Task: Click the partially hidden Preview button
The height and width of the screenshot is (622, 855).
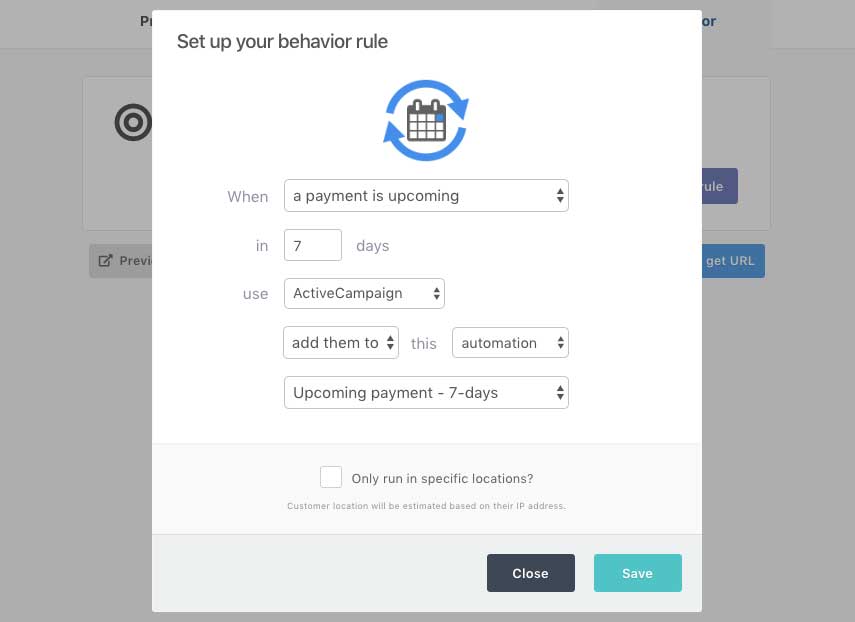Action: pyautogui.click(x=121, y=261)
